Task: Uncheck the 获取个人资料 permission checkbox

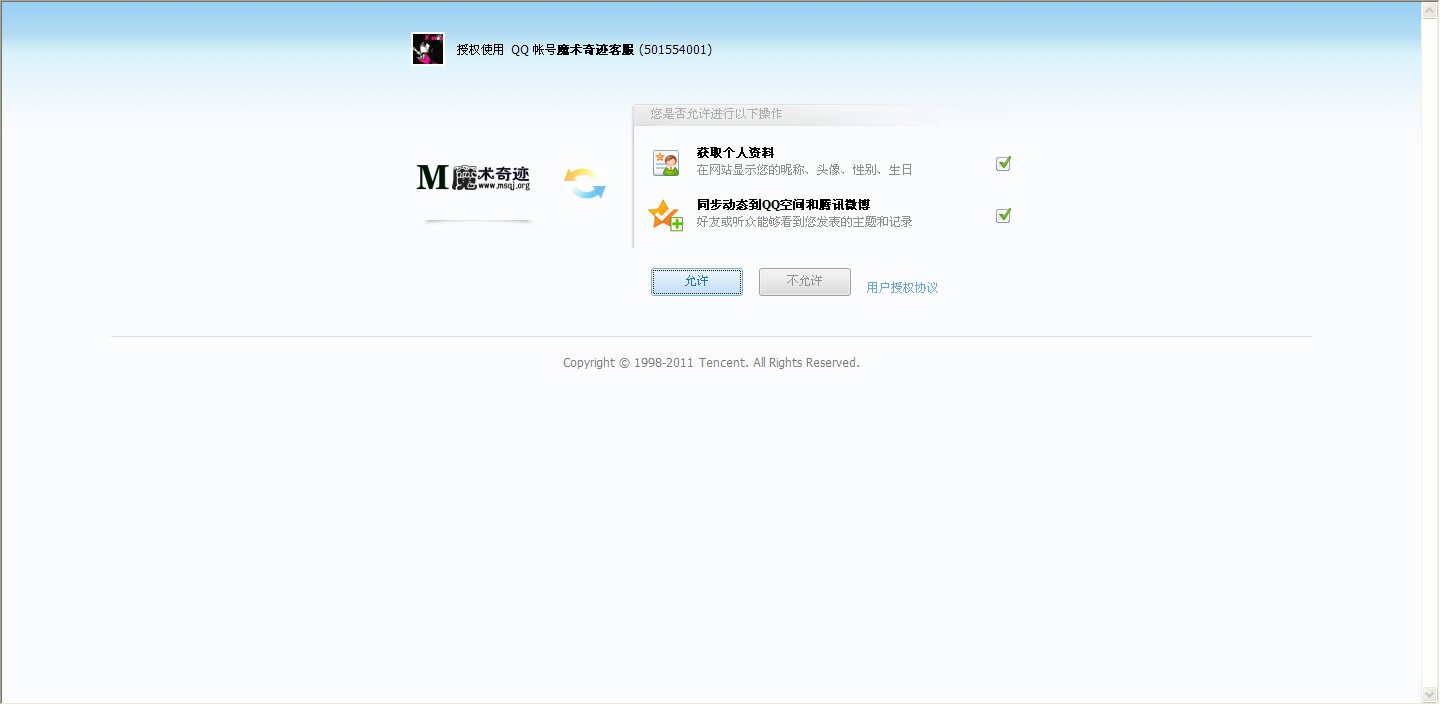Action: click(x=1003, y=164)
